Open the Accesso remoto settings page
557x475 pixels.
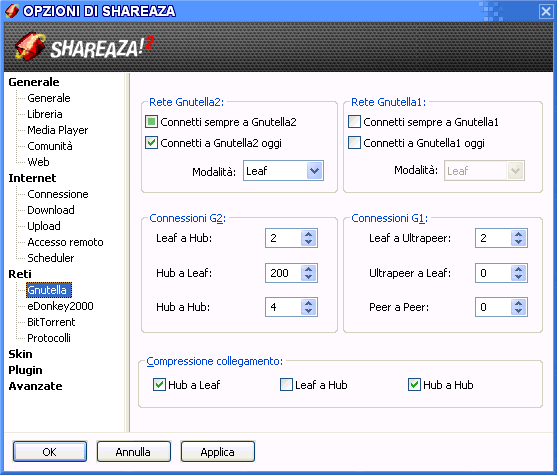65,242
